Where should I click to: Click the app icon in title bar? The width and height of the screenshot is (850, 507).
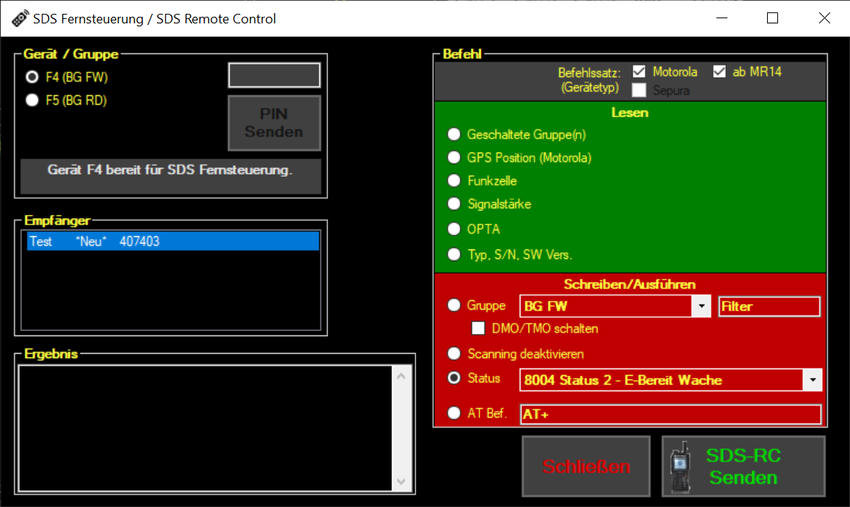click(x=19, y=18)
